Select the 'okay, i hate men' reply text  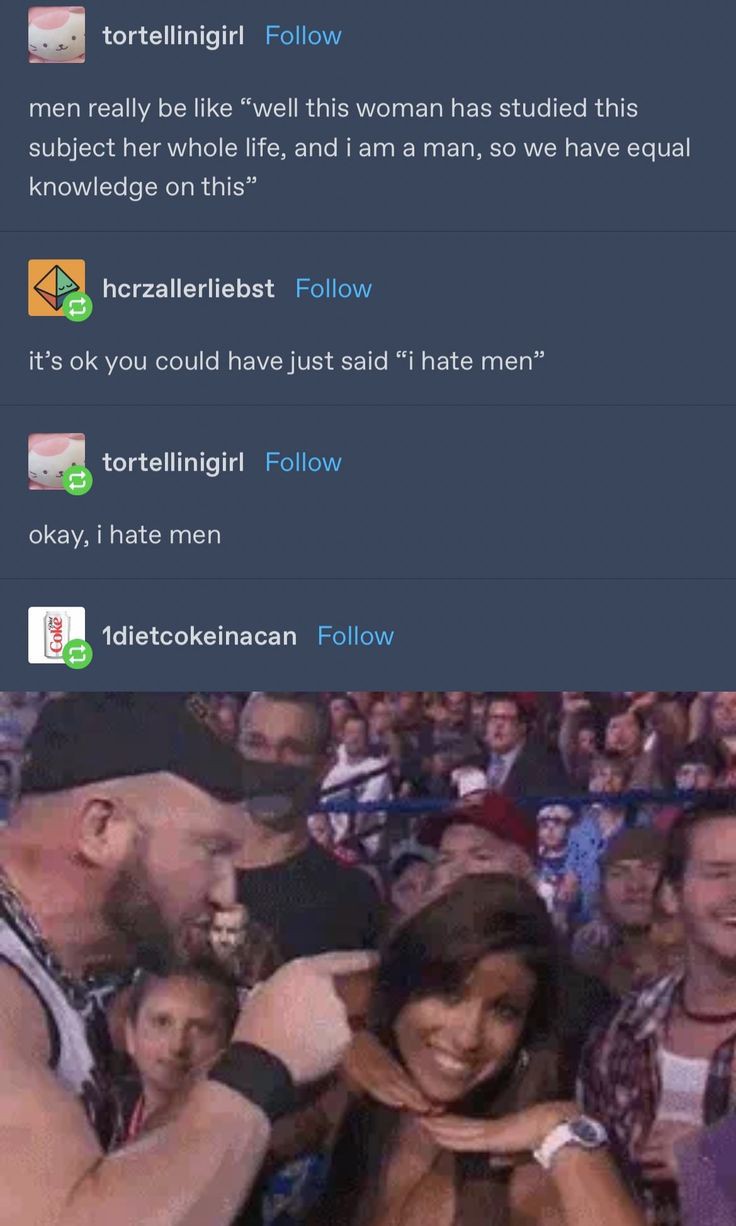[x=125, y=535]
